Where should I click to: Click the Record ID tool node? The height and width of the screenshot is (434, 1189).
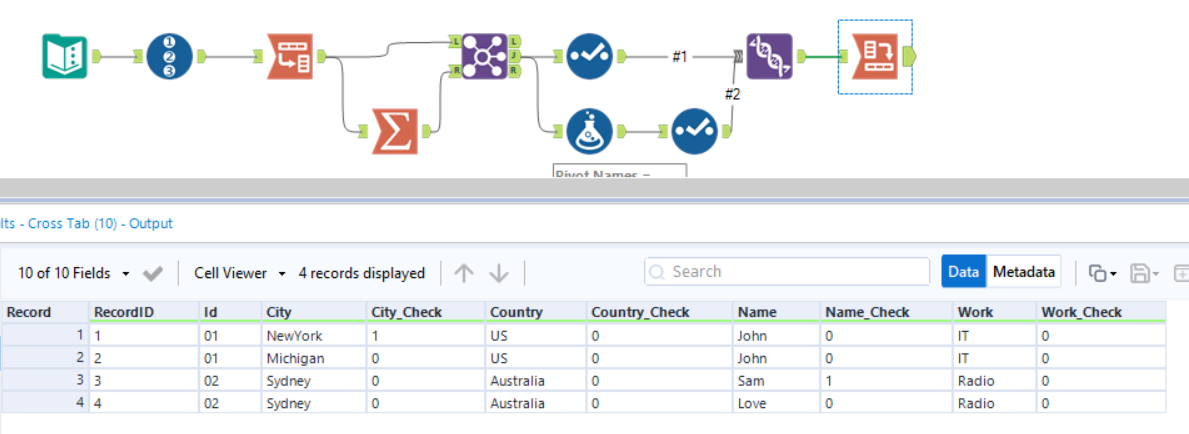coord(169,57)
